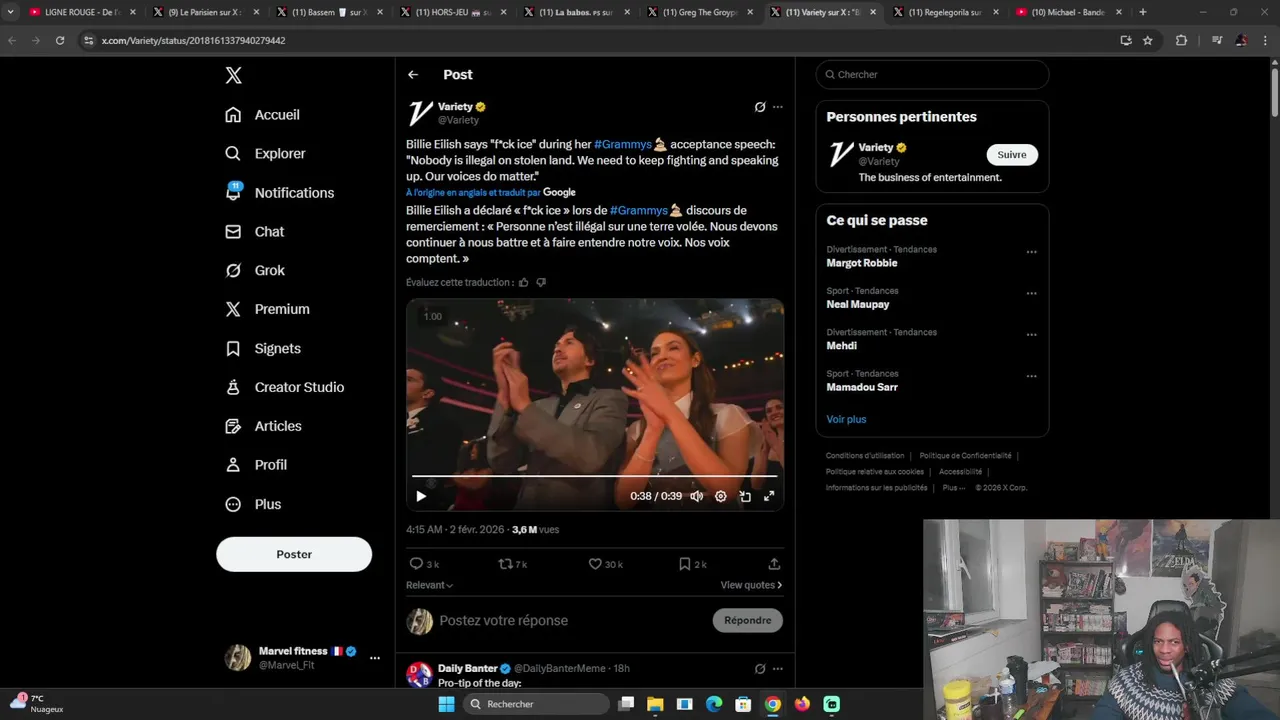Image resolution: width=1280 pixels, height=720 pixels.
Task: Open Notifications in the sidebar
Action: click(x=279, y=193)
